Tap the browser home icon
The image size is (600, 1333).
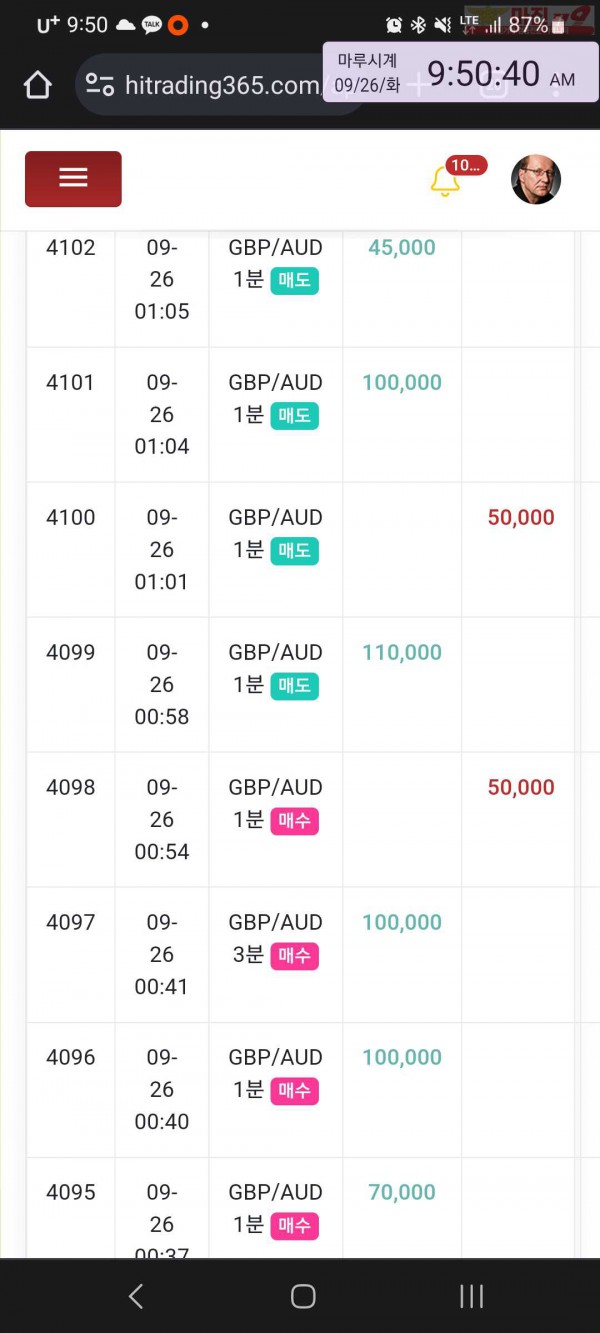point(37,85)
